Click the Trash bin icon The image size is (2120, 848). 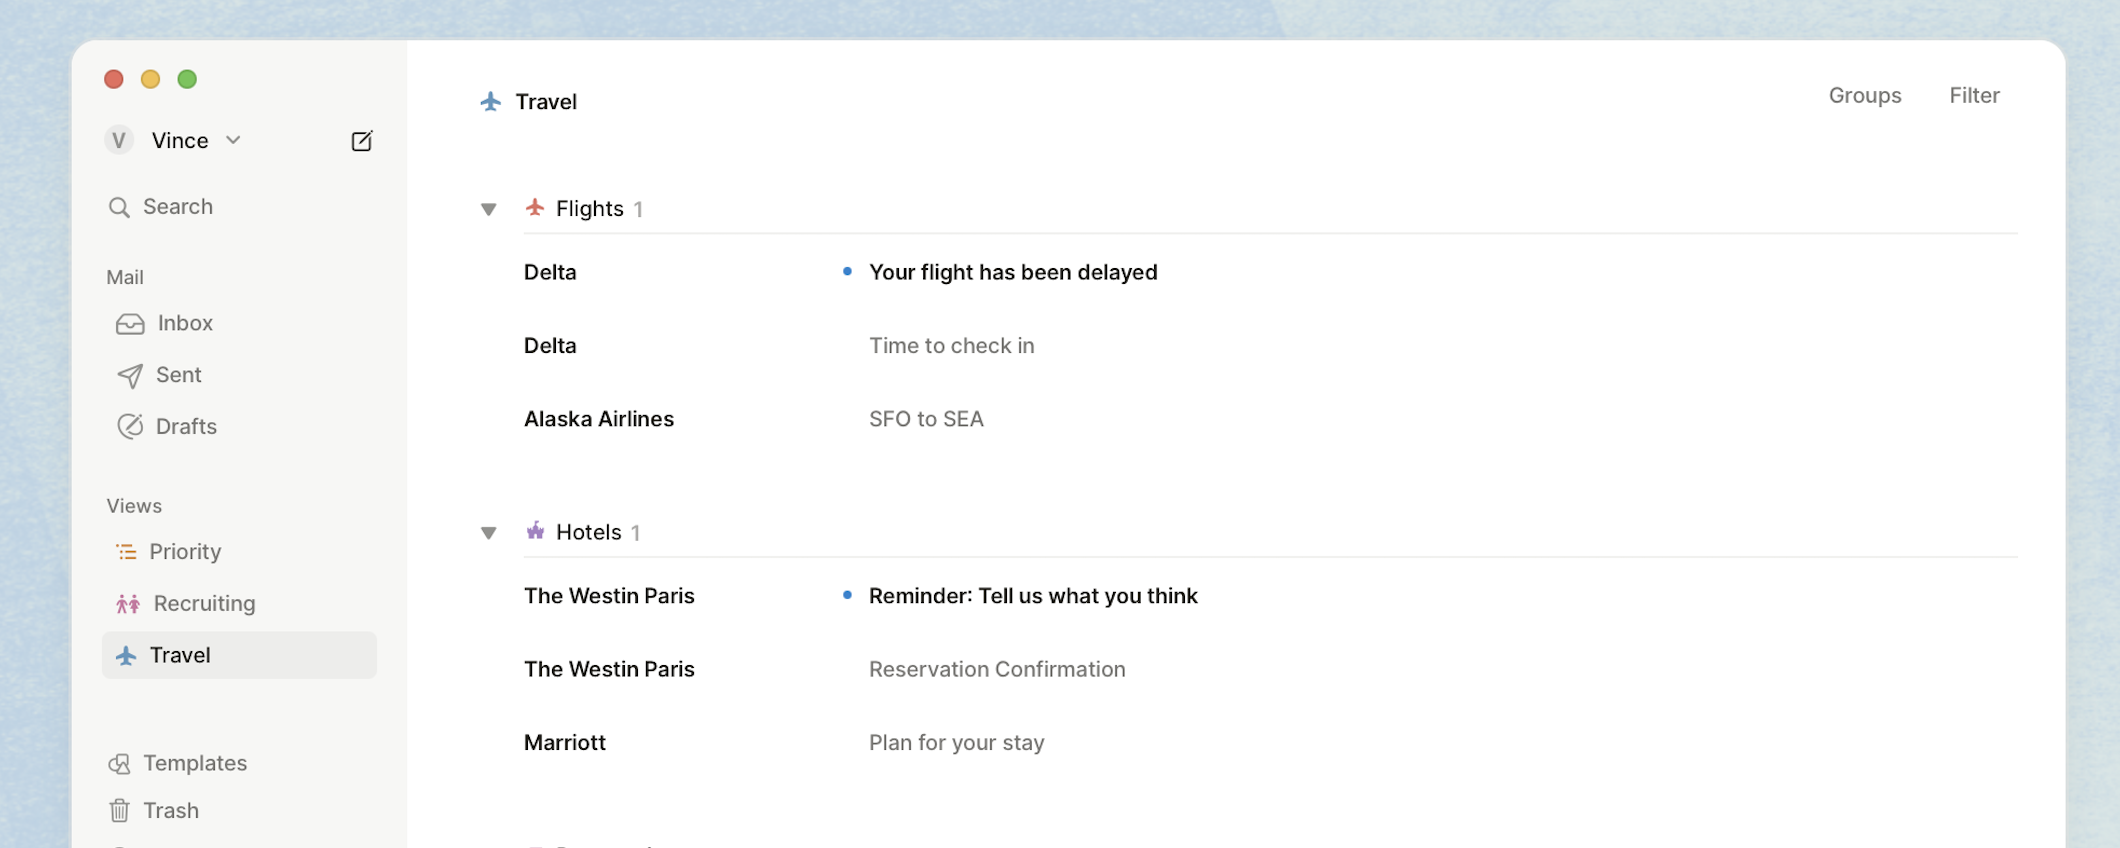(x=119, y=811)
